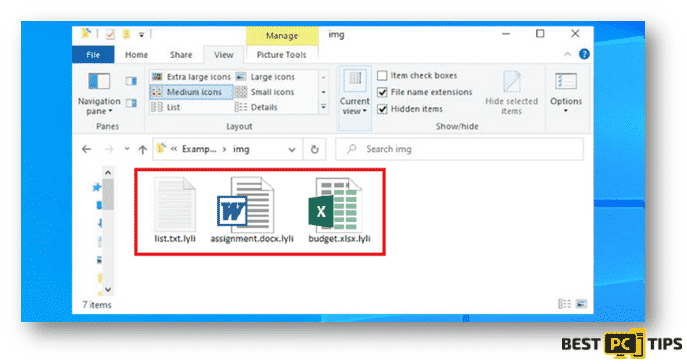Screen dimensions: 687x364
Task: Open the File menu tab
Action: 93,55
